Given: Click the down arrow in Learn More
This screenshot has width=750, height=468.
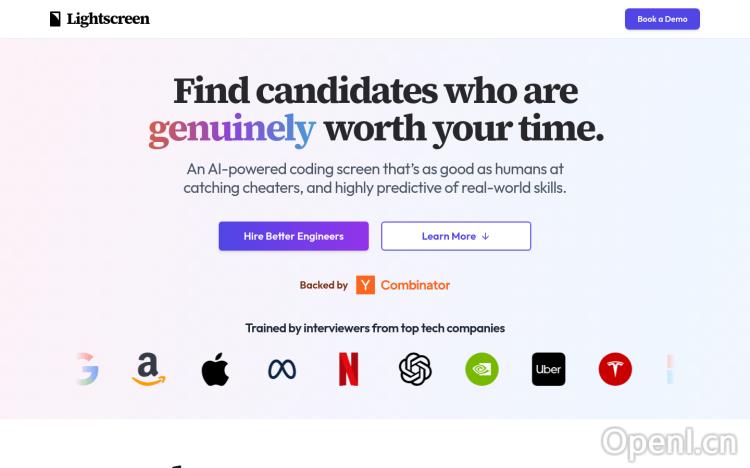Looking at the screenshot, I should pyautogui.click(x=486, y=236).
